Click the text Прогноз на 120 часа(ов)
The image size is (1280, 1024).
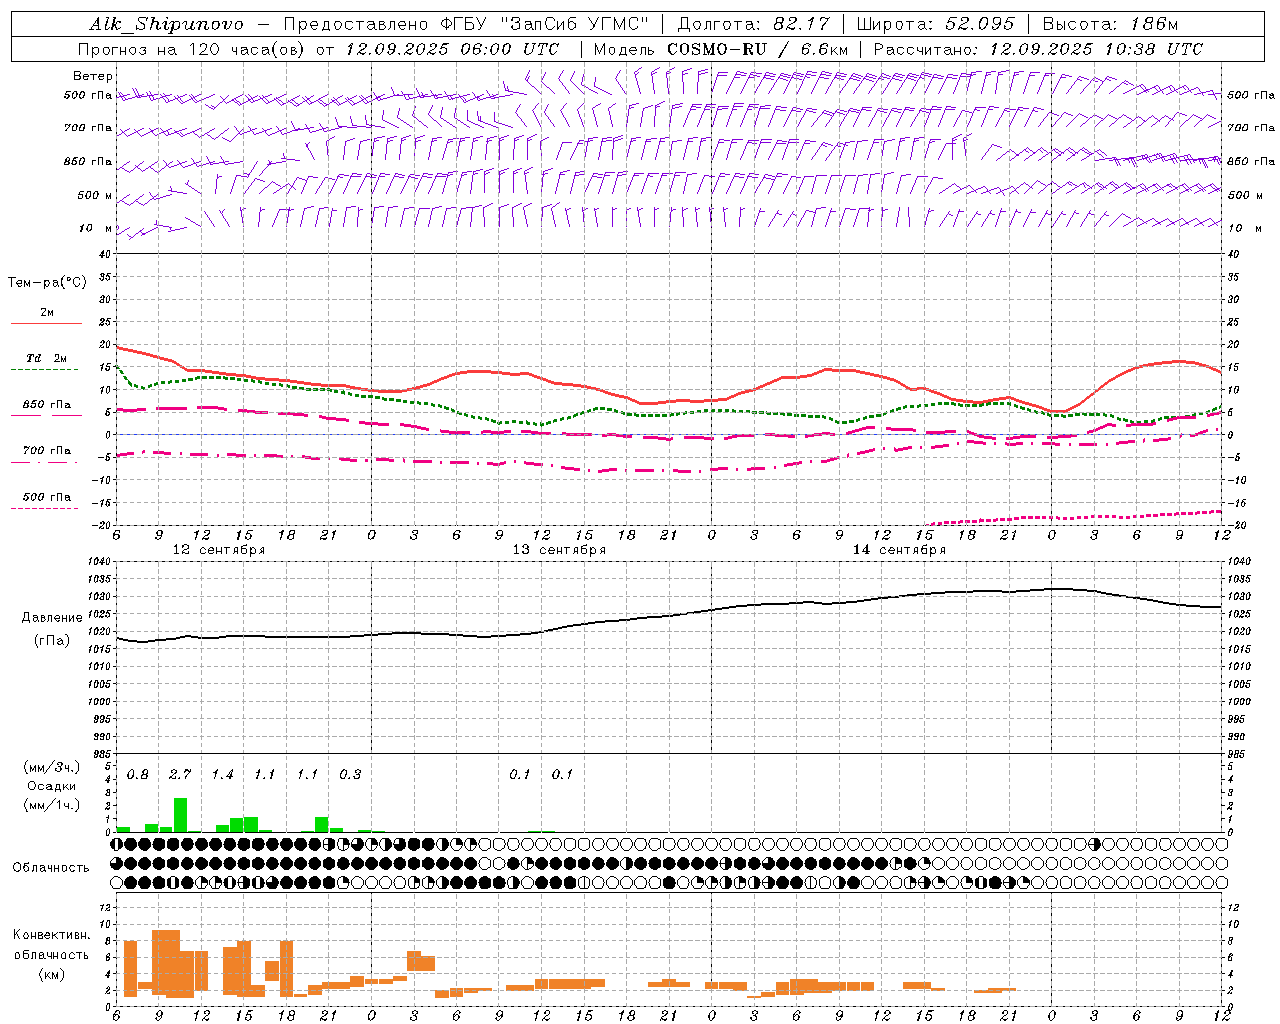coord(192,49)
